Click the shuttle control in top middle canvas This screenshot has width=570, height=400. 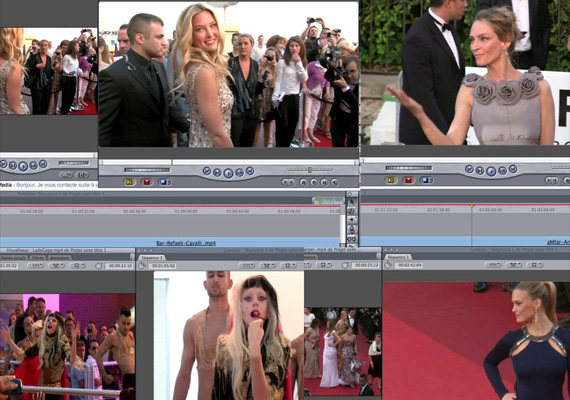pos(310,169)
